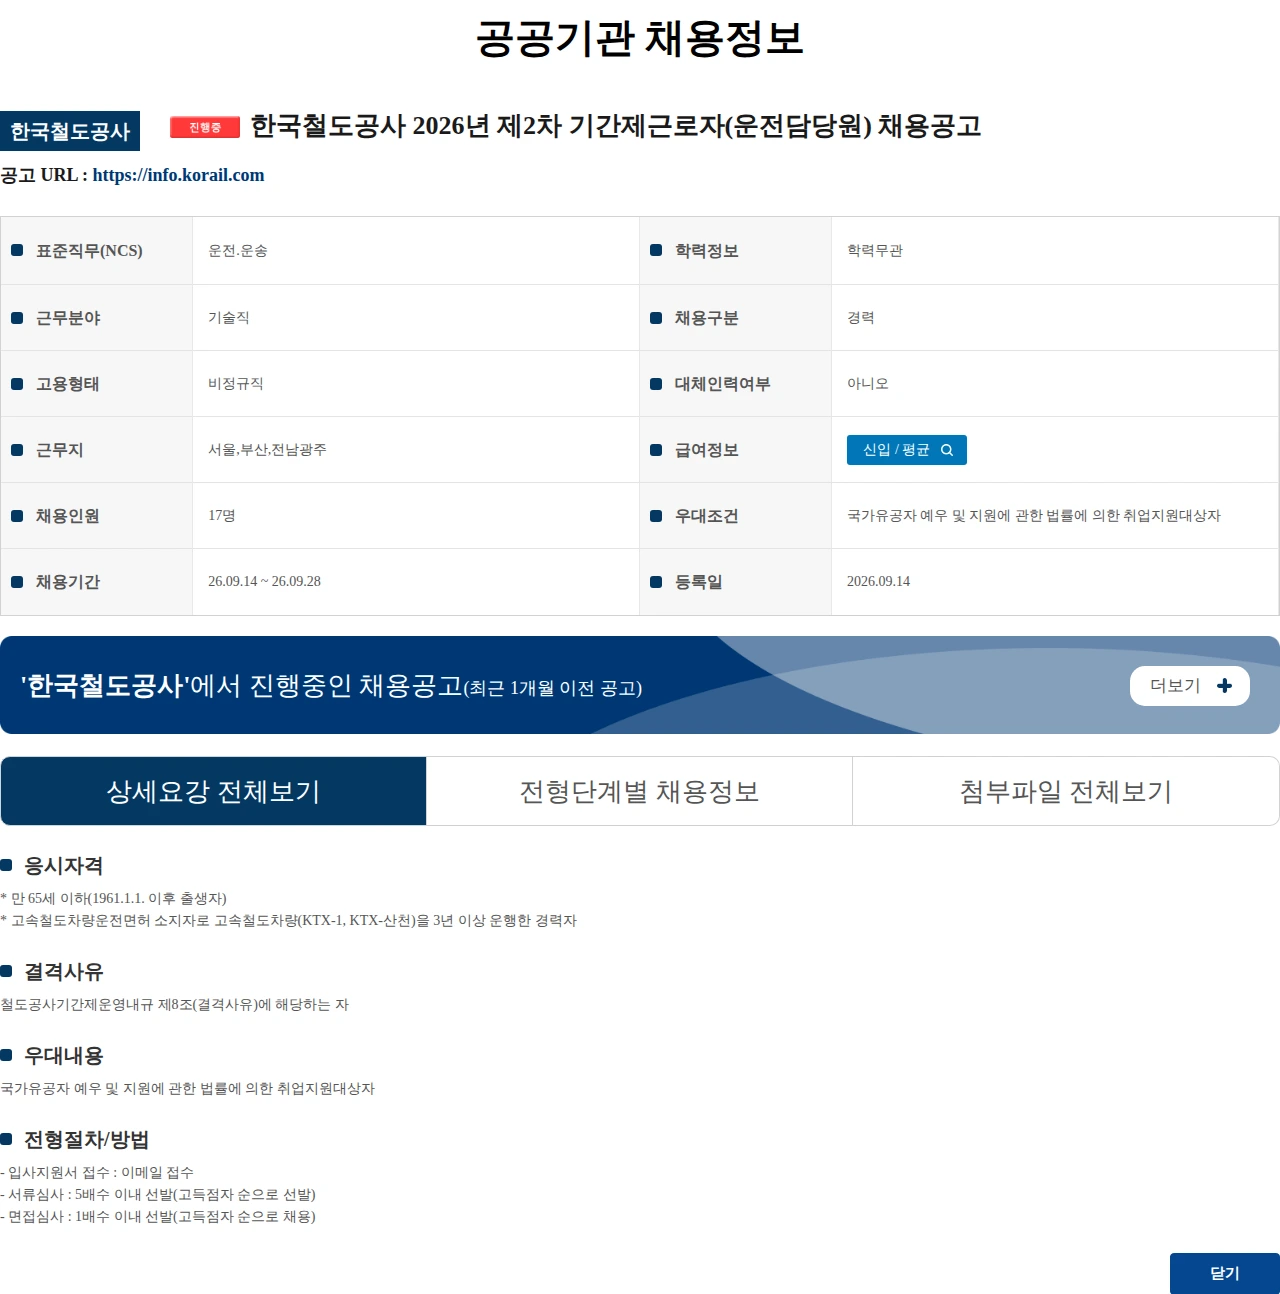Click the 고용형태 label

click(68, 384)
